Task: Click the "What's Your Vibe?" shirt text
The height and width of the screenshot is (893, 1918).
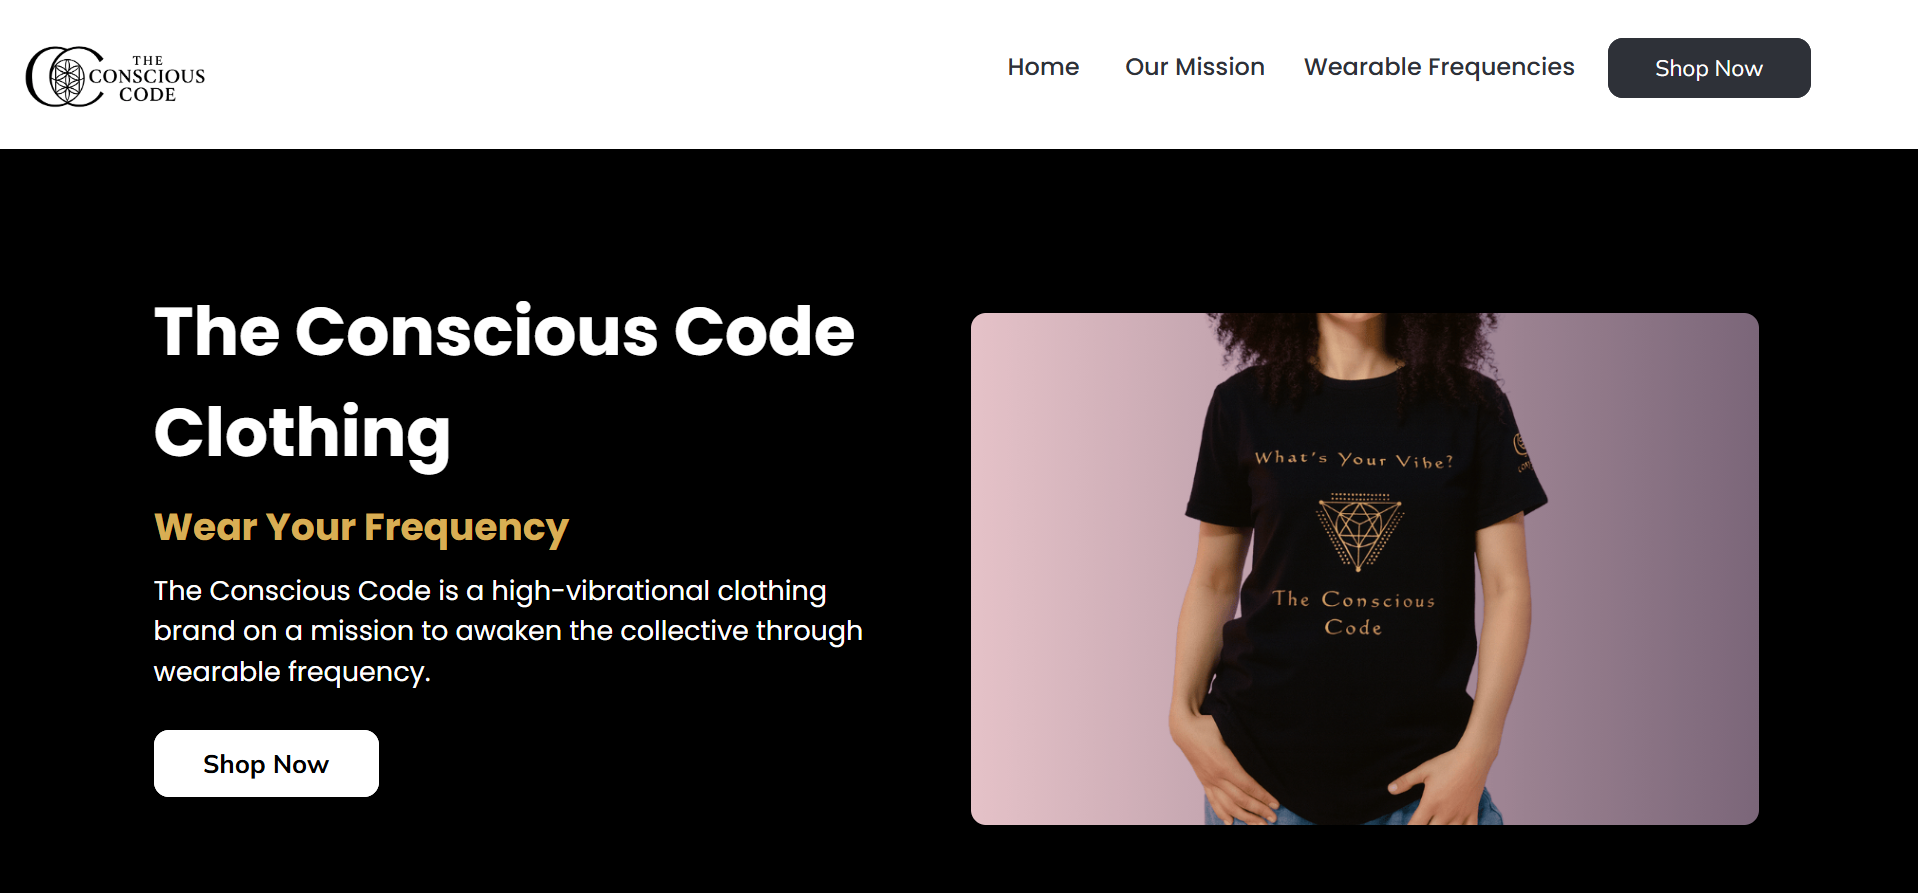Action: [1354, 459]
